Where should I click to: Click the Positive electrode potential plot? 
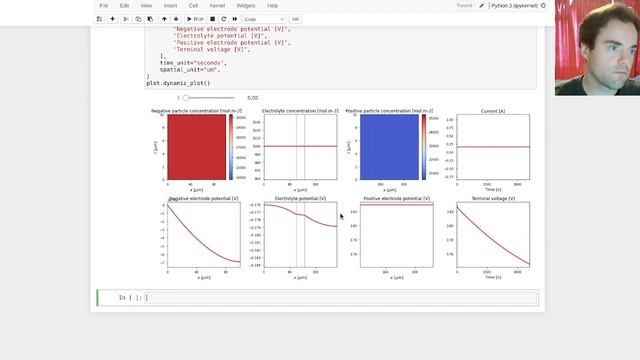pyautogui.click(x=397, y=235)
